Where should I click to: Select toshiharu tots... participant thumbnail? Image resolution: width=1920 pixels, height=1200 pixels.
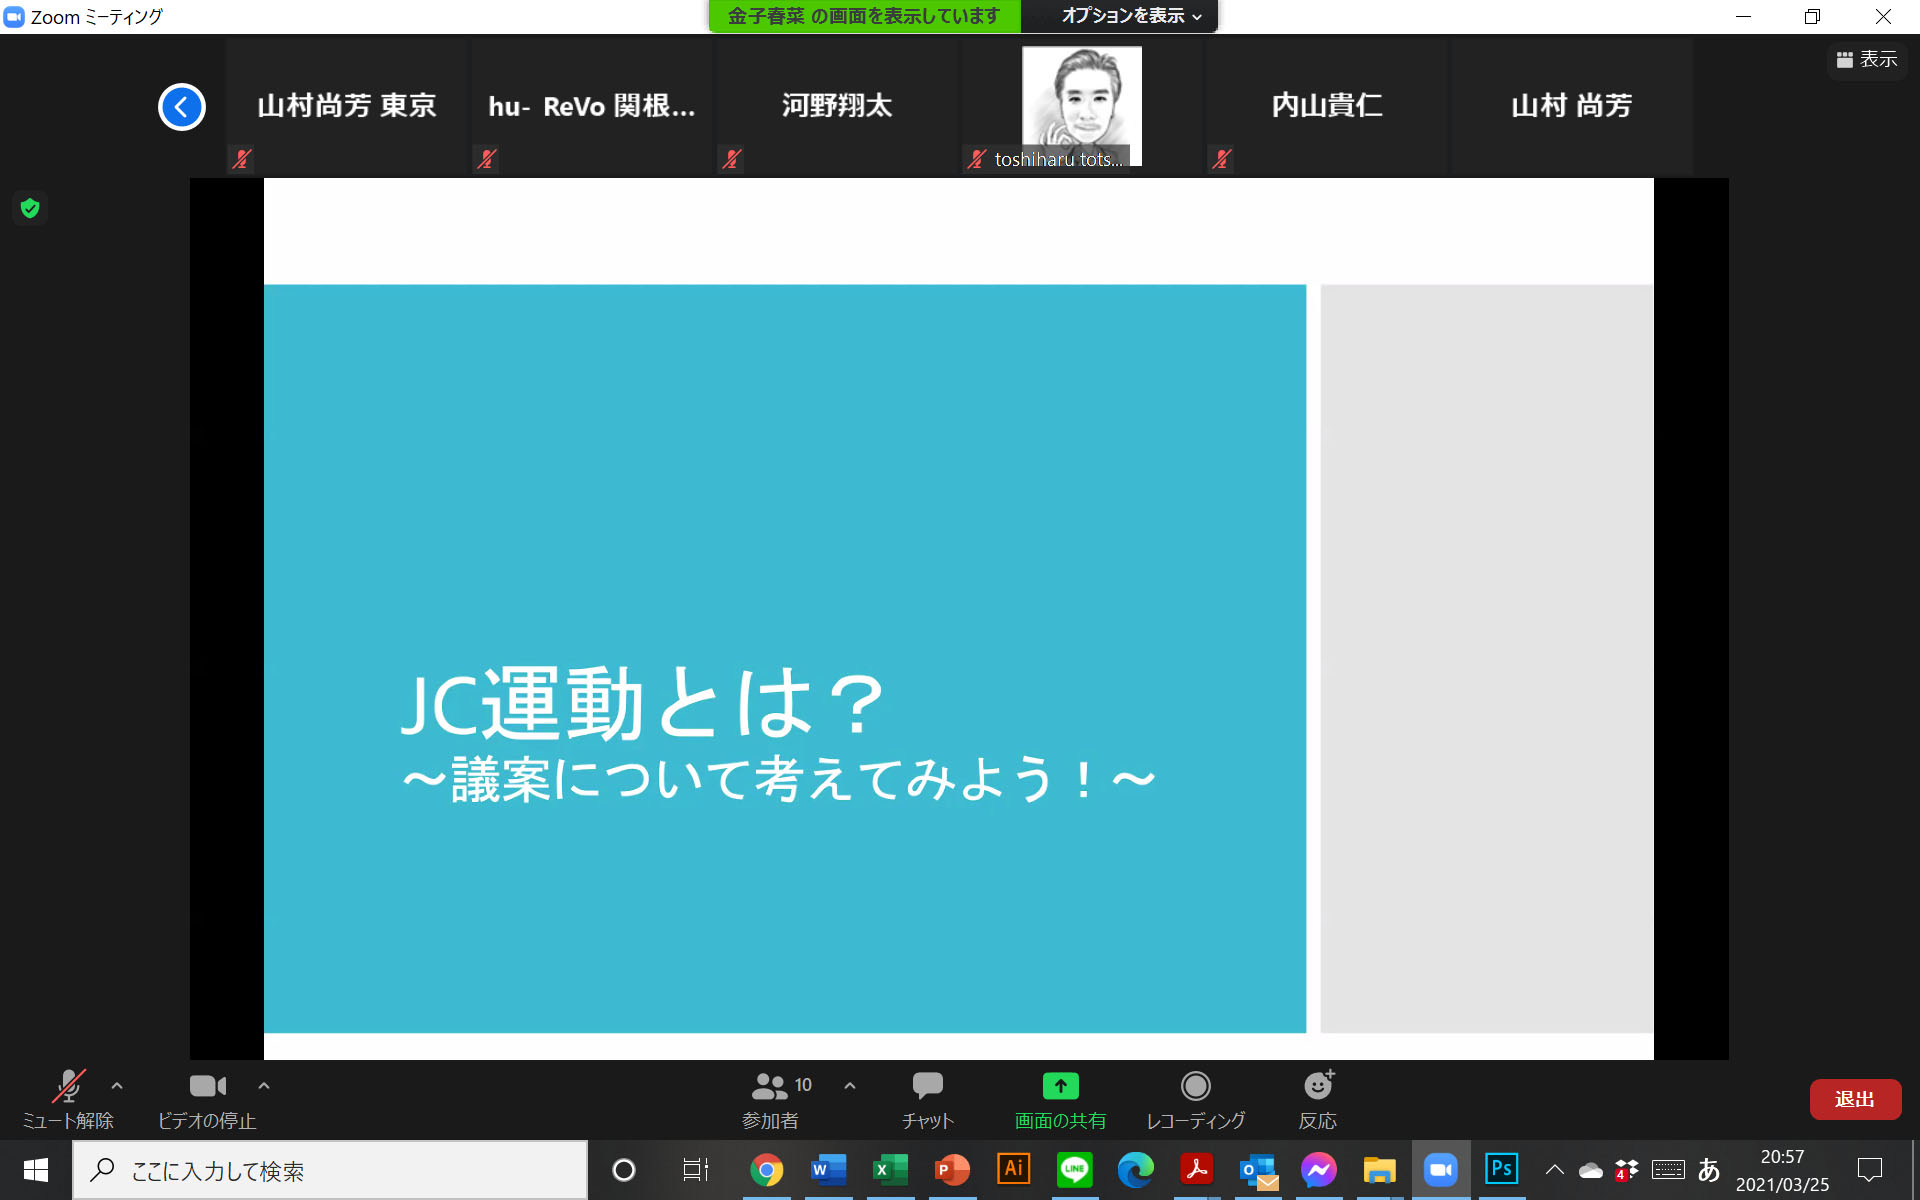point(1081,107)
